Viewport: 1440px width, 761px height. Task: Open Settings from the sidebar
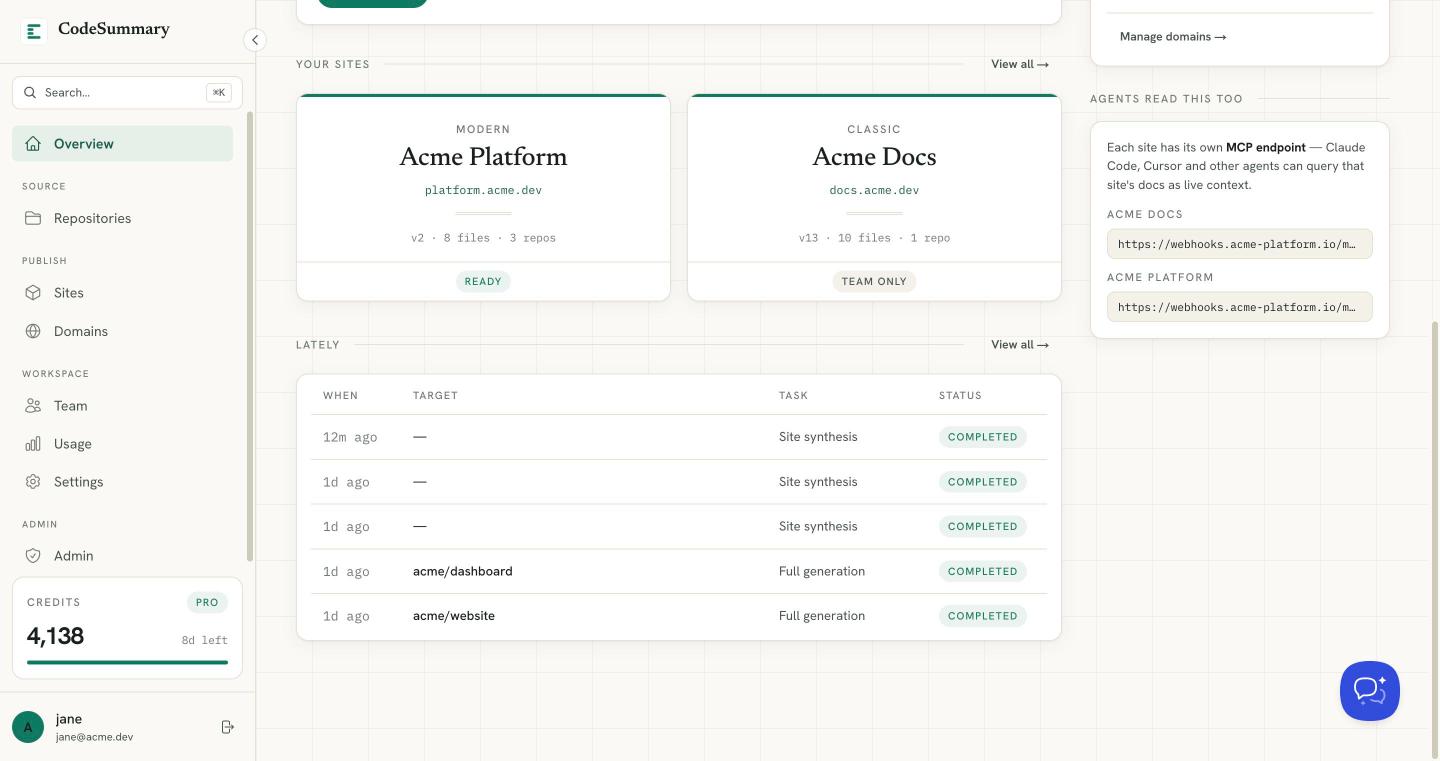click(122, 482)
